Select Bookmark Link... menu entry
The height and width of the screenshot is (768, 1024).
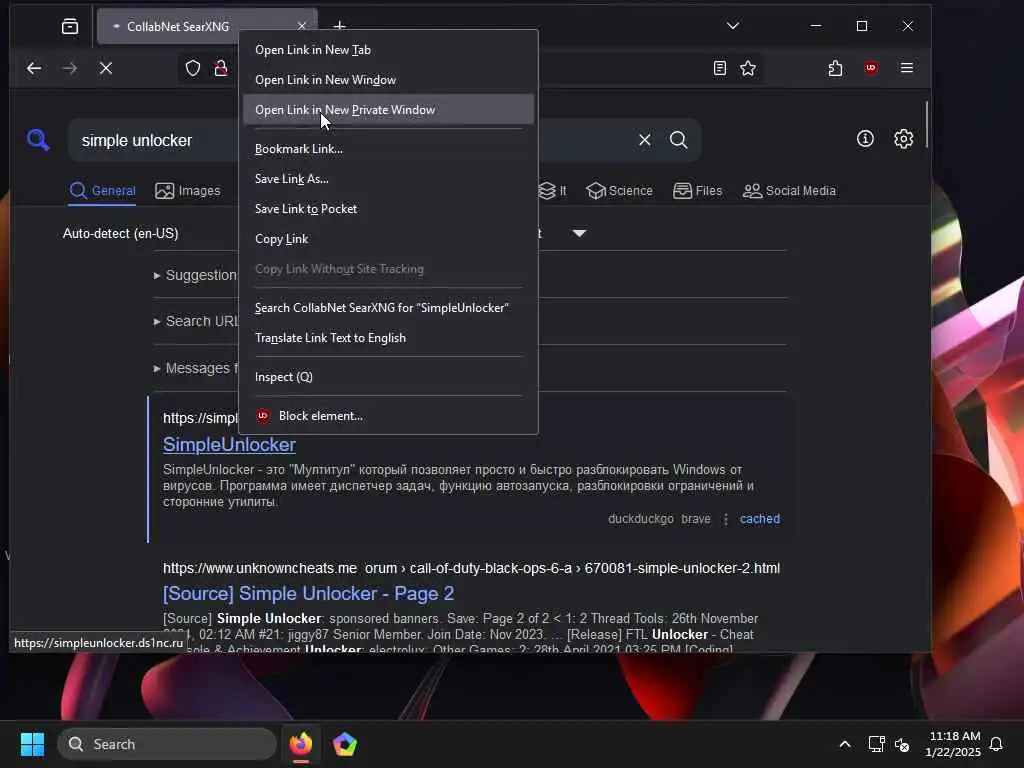pos(389,149)
